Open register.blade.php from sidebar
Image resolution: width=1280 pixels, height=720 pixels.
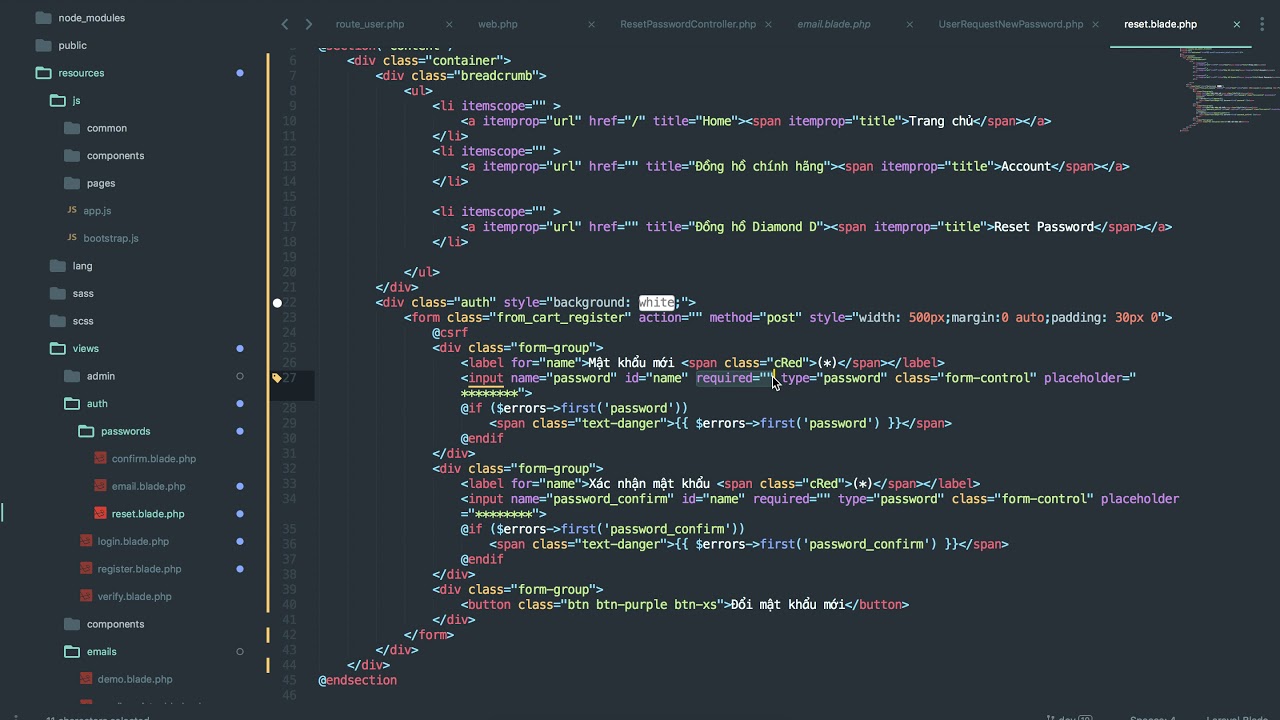[x=139, y=569]
